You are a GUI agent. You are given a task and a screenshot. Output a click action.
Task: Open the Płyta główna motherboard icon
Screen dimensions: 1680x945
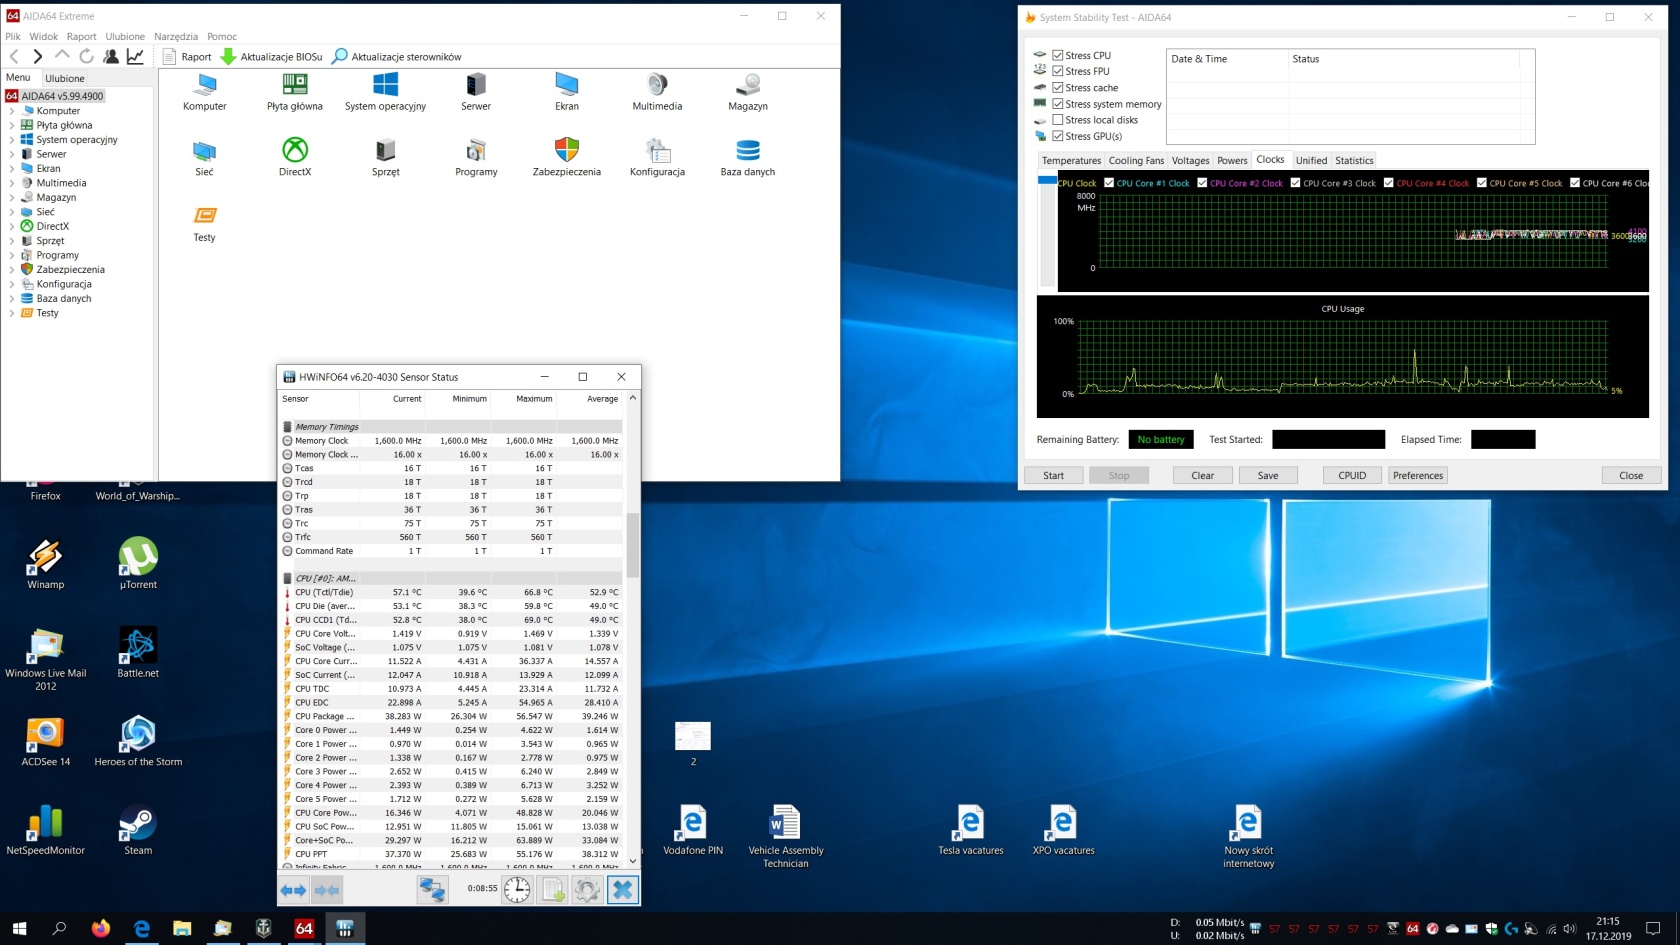(294, 86)
